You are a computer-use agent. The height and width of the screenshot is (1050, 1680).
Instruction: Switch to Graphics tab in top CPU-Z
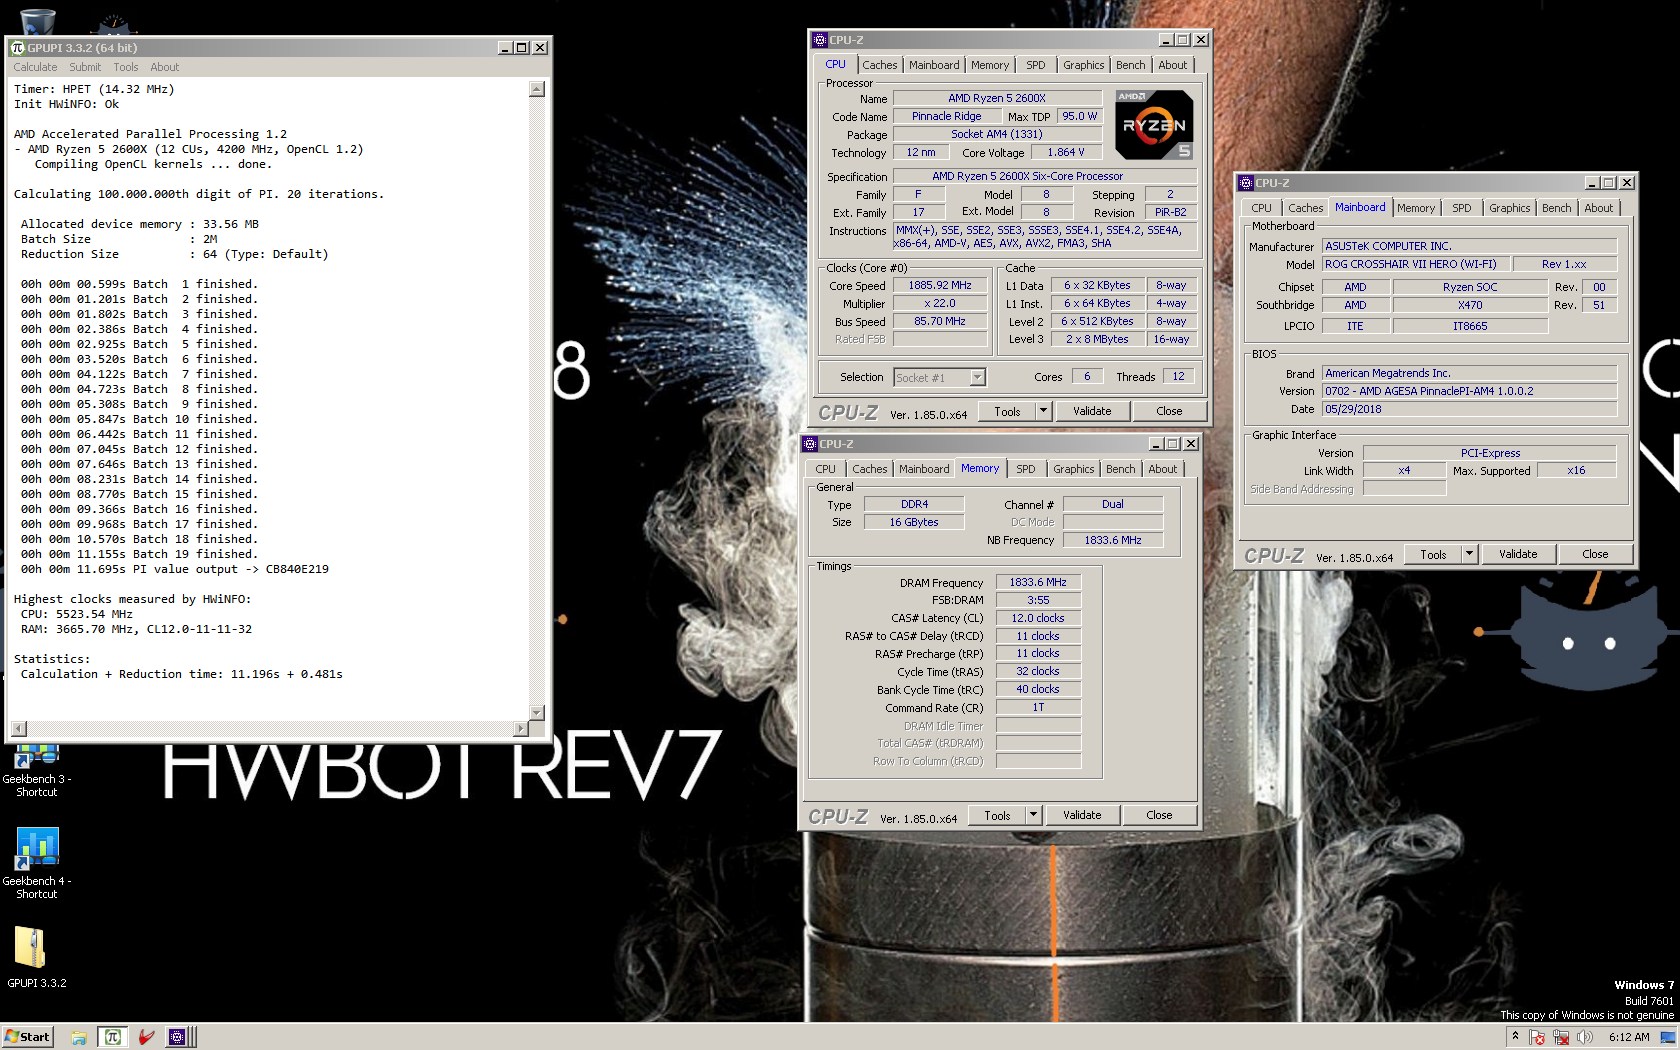pos(1084,65)
